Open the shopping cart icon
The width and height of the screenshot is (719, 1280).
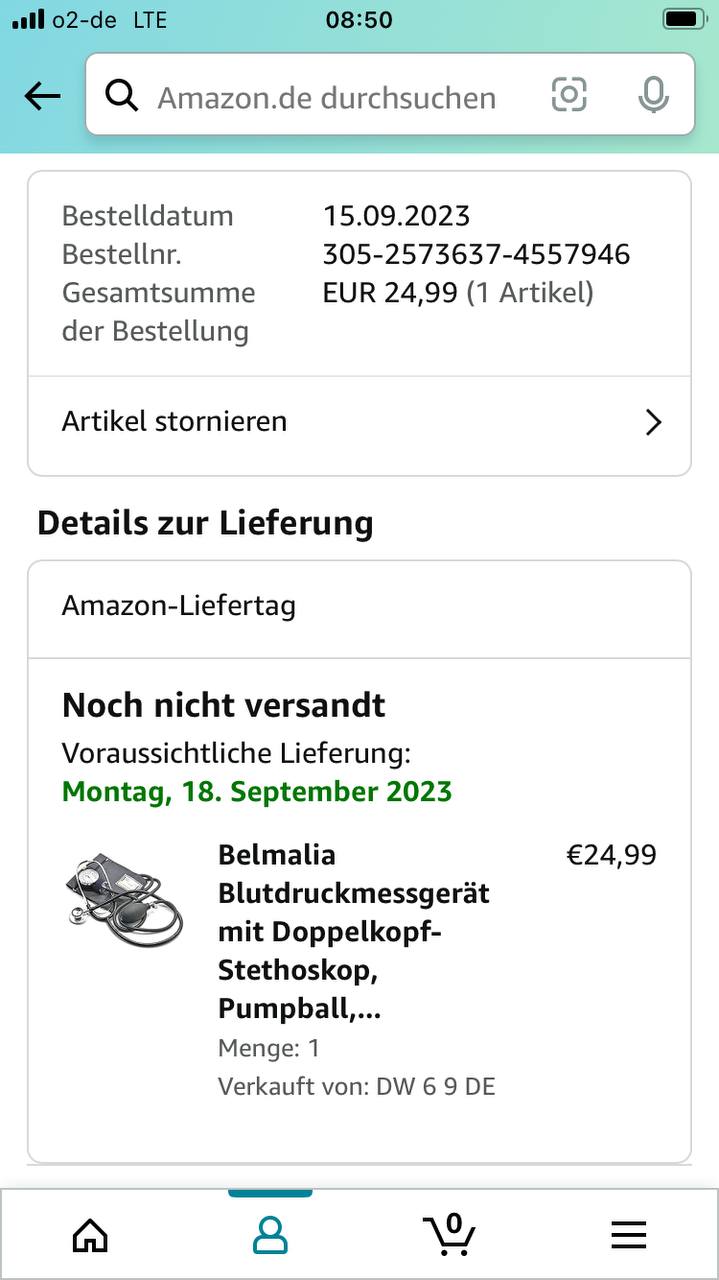[x=449, y=1235]
